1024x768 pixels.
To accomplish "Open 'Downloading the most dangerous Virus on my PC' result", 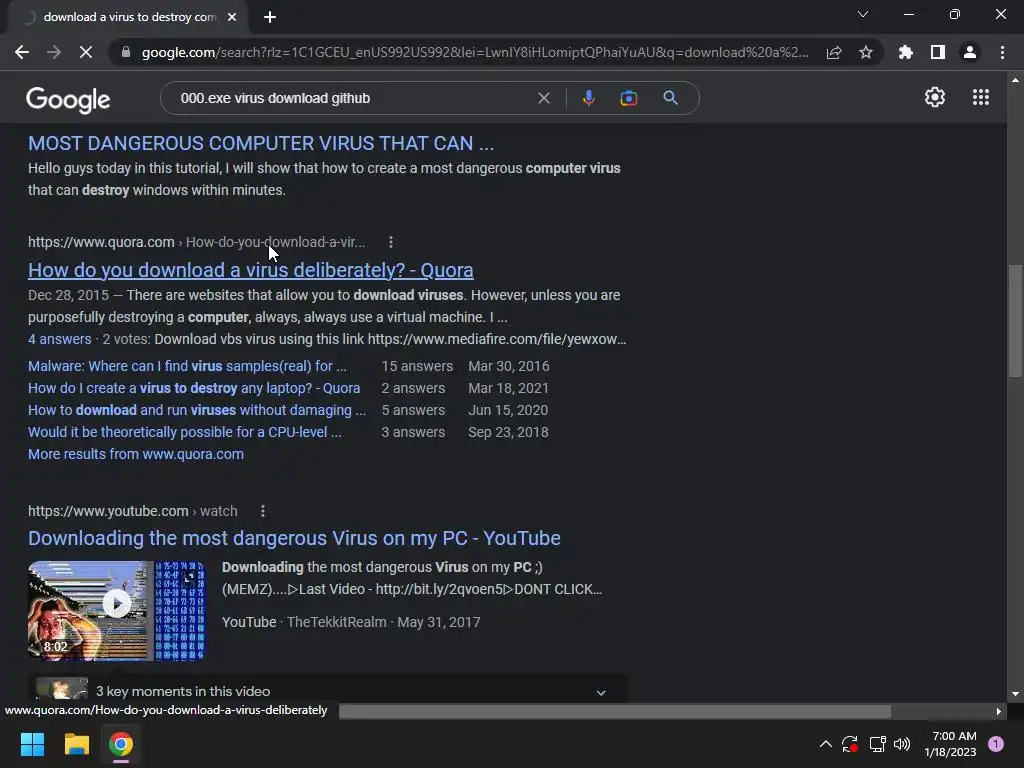I will [294, 538].
